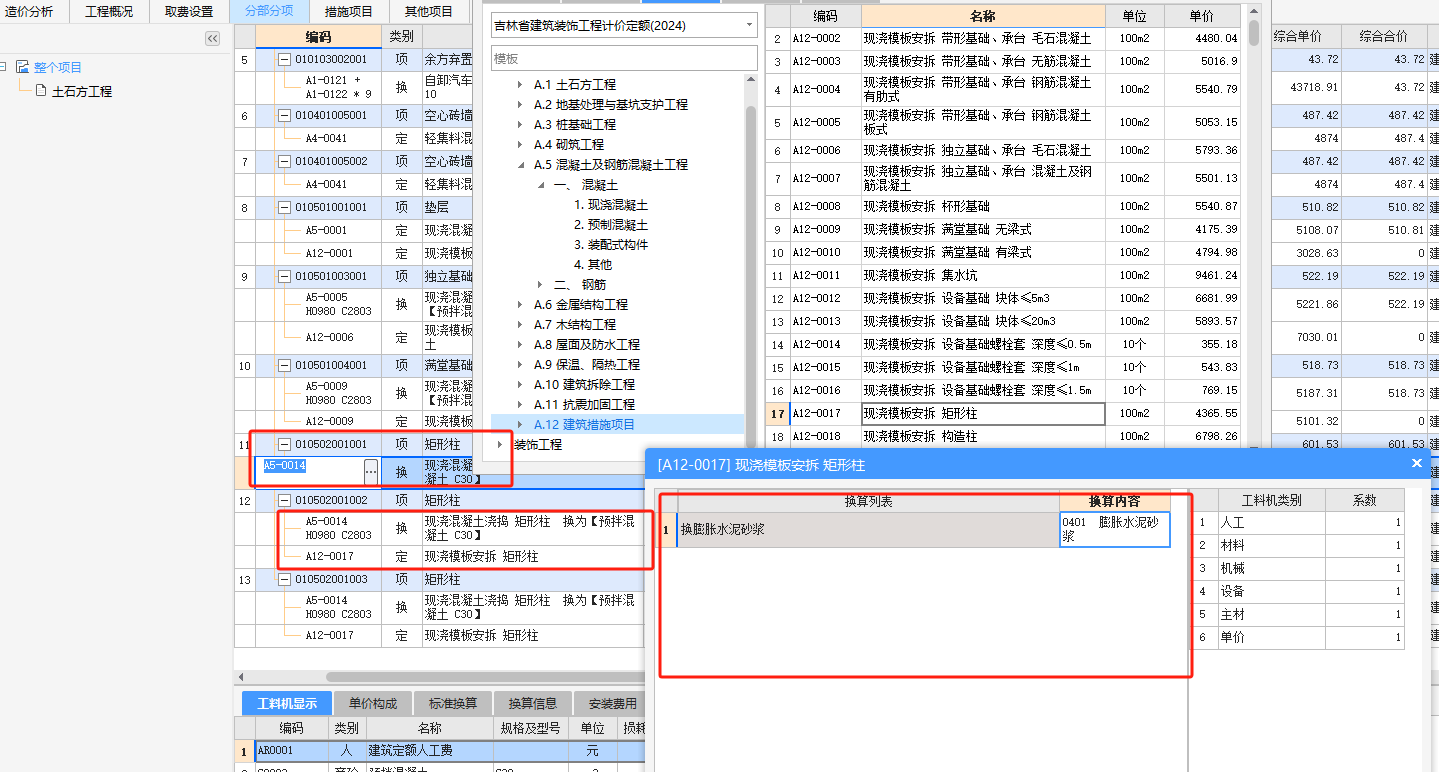The image size is (1439, 772).
Task: Expand A.7 木结构工程 chapter
Action: pyautogui.click(x=520, y=325)
